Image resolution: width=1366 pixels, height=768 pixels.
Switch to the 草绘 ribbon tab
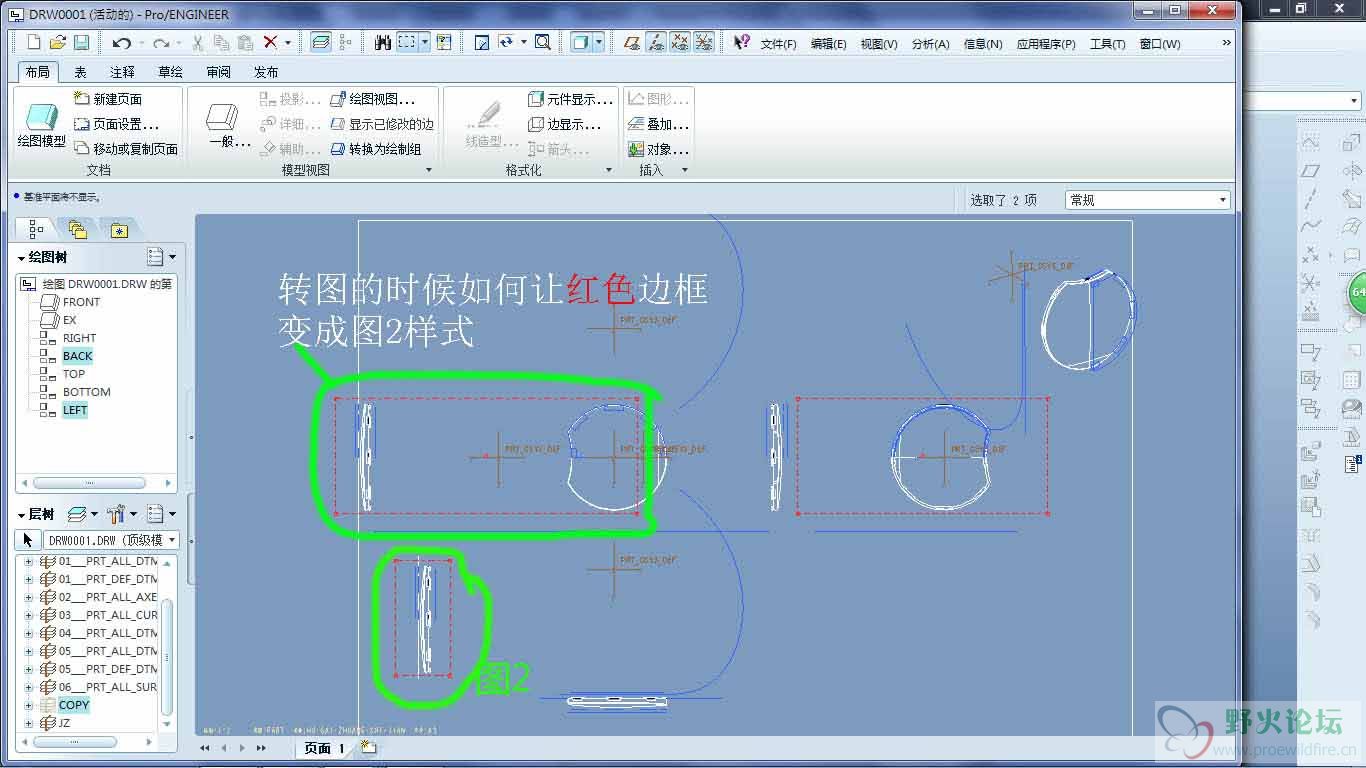(x=170, y=72)
